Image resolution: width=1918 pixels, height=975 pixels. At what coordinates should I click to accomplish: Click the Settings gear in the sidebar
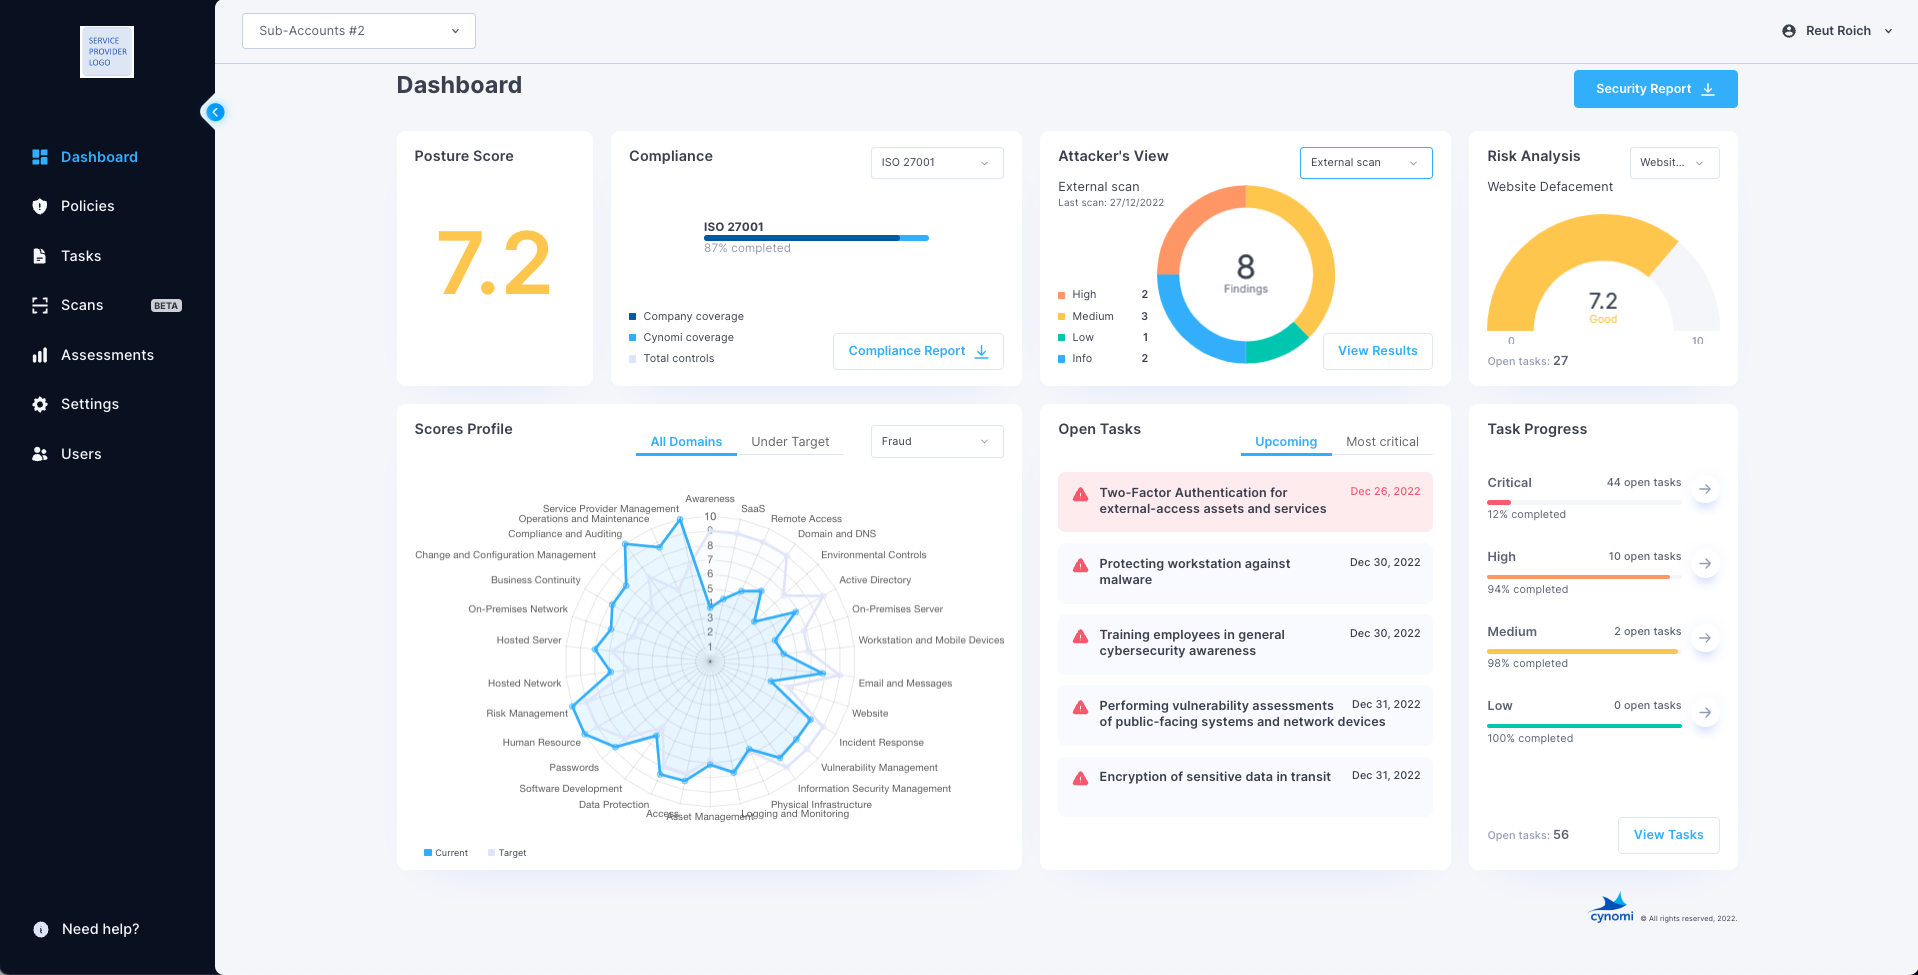coord(40,404)
